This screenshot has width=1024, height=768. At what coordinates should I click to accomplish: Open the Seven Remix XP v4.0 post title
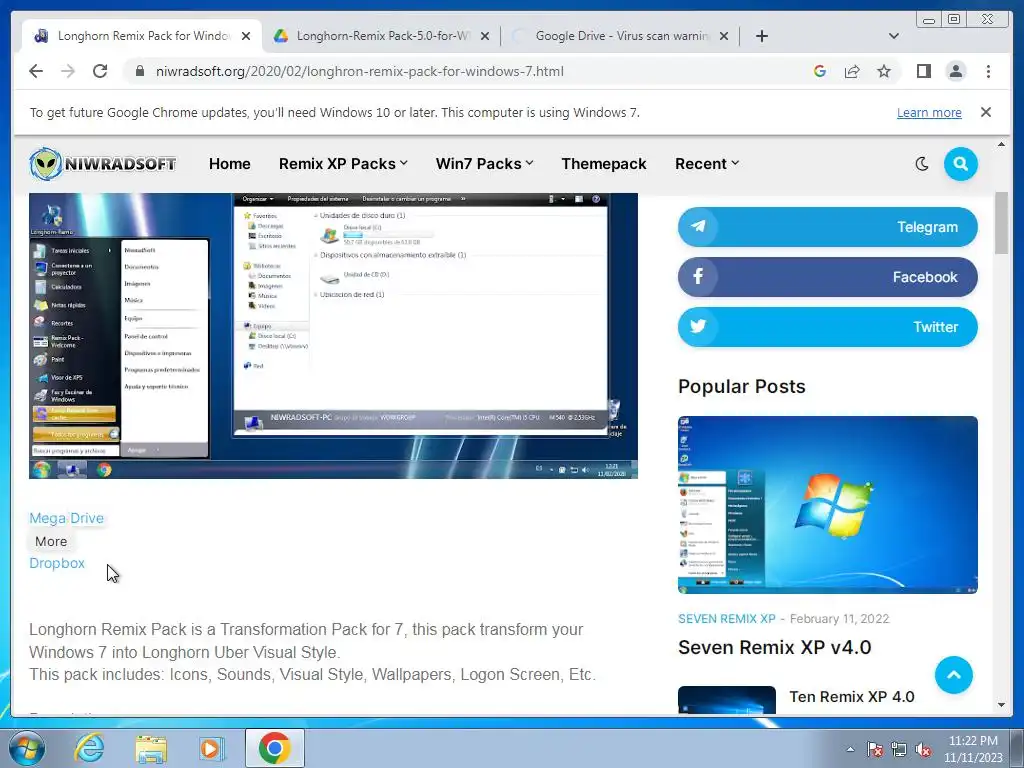click(x=774, y=647)
